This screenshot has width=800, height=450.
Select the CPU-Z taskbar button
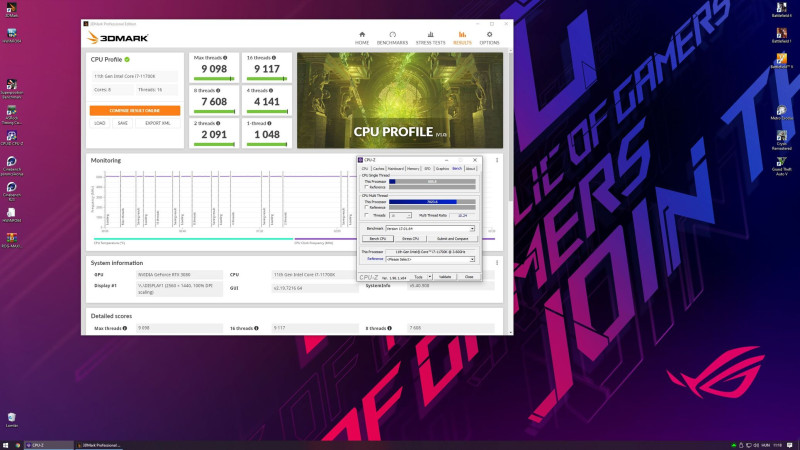point(48,445)
